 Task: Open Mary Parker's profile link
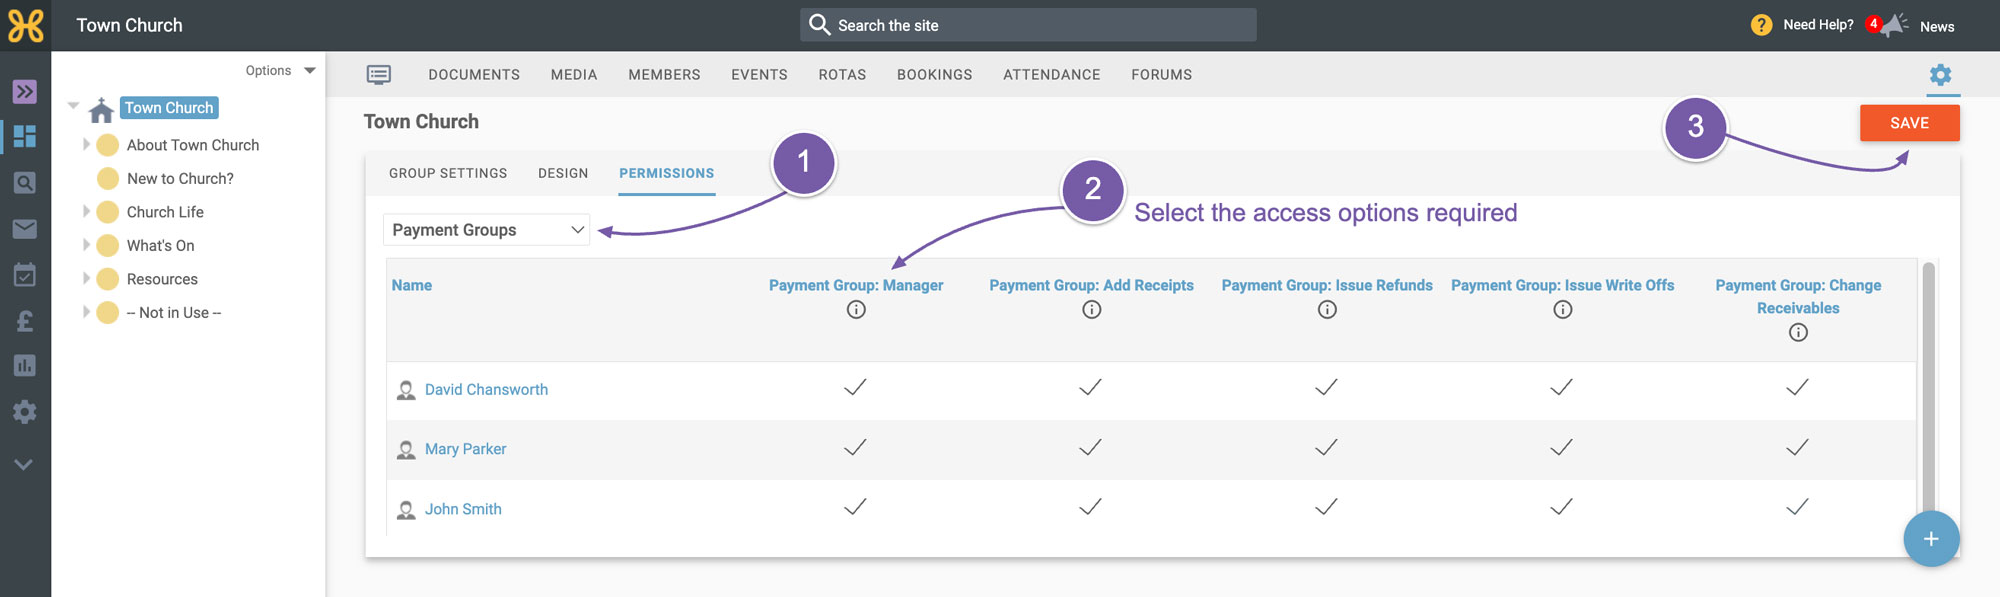coord(465,450)
